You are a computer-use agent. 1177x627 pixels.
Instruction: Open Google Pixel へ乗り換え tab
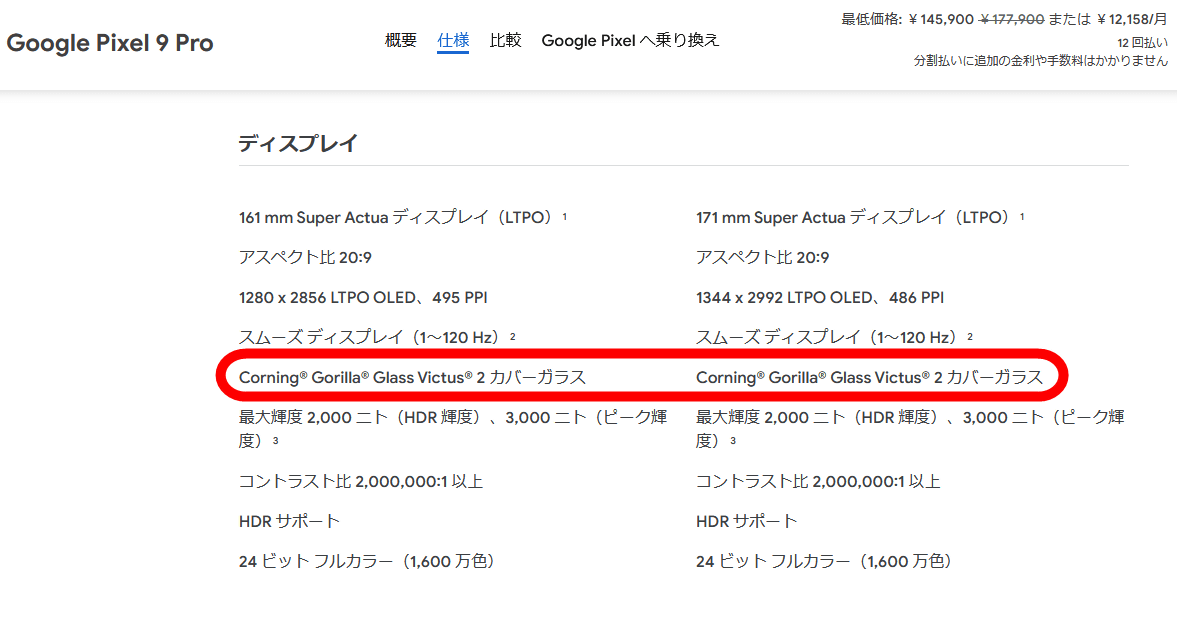point(631,41)
